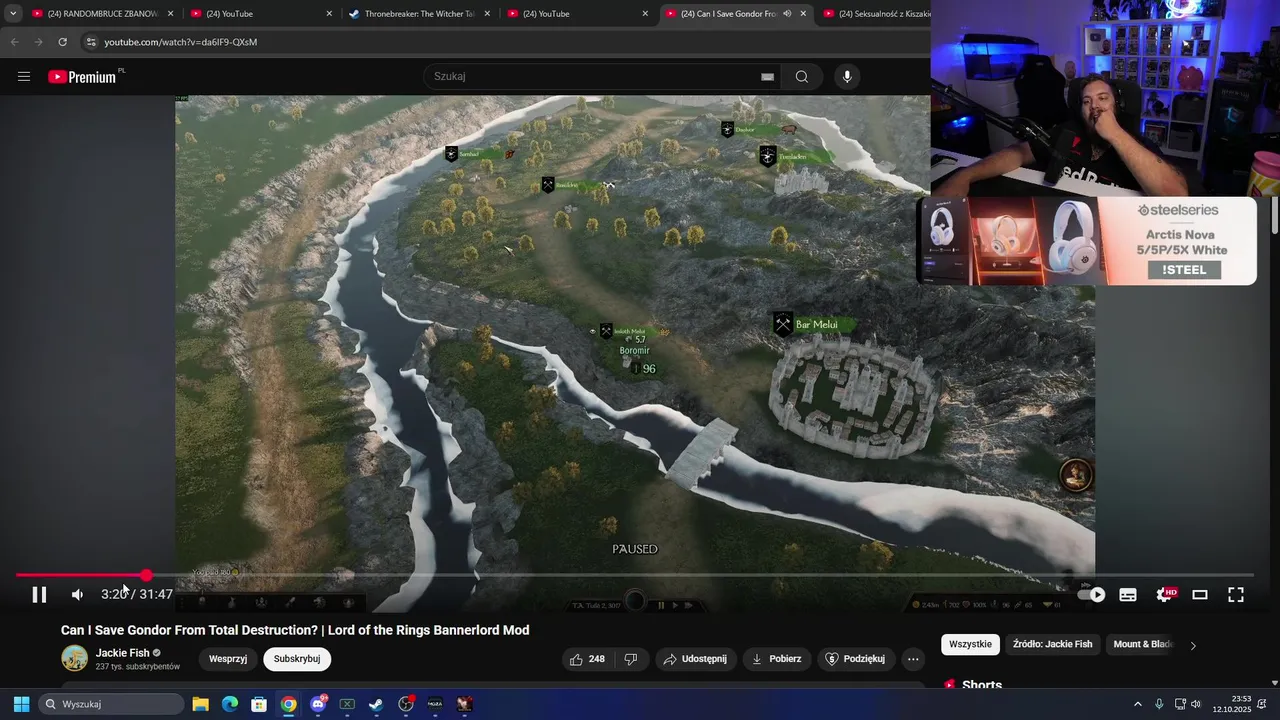Click the Wyszukaj taskbar search box
The width and height of the screenshot is (1280, 720).
(110, 704)
